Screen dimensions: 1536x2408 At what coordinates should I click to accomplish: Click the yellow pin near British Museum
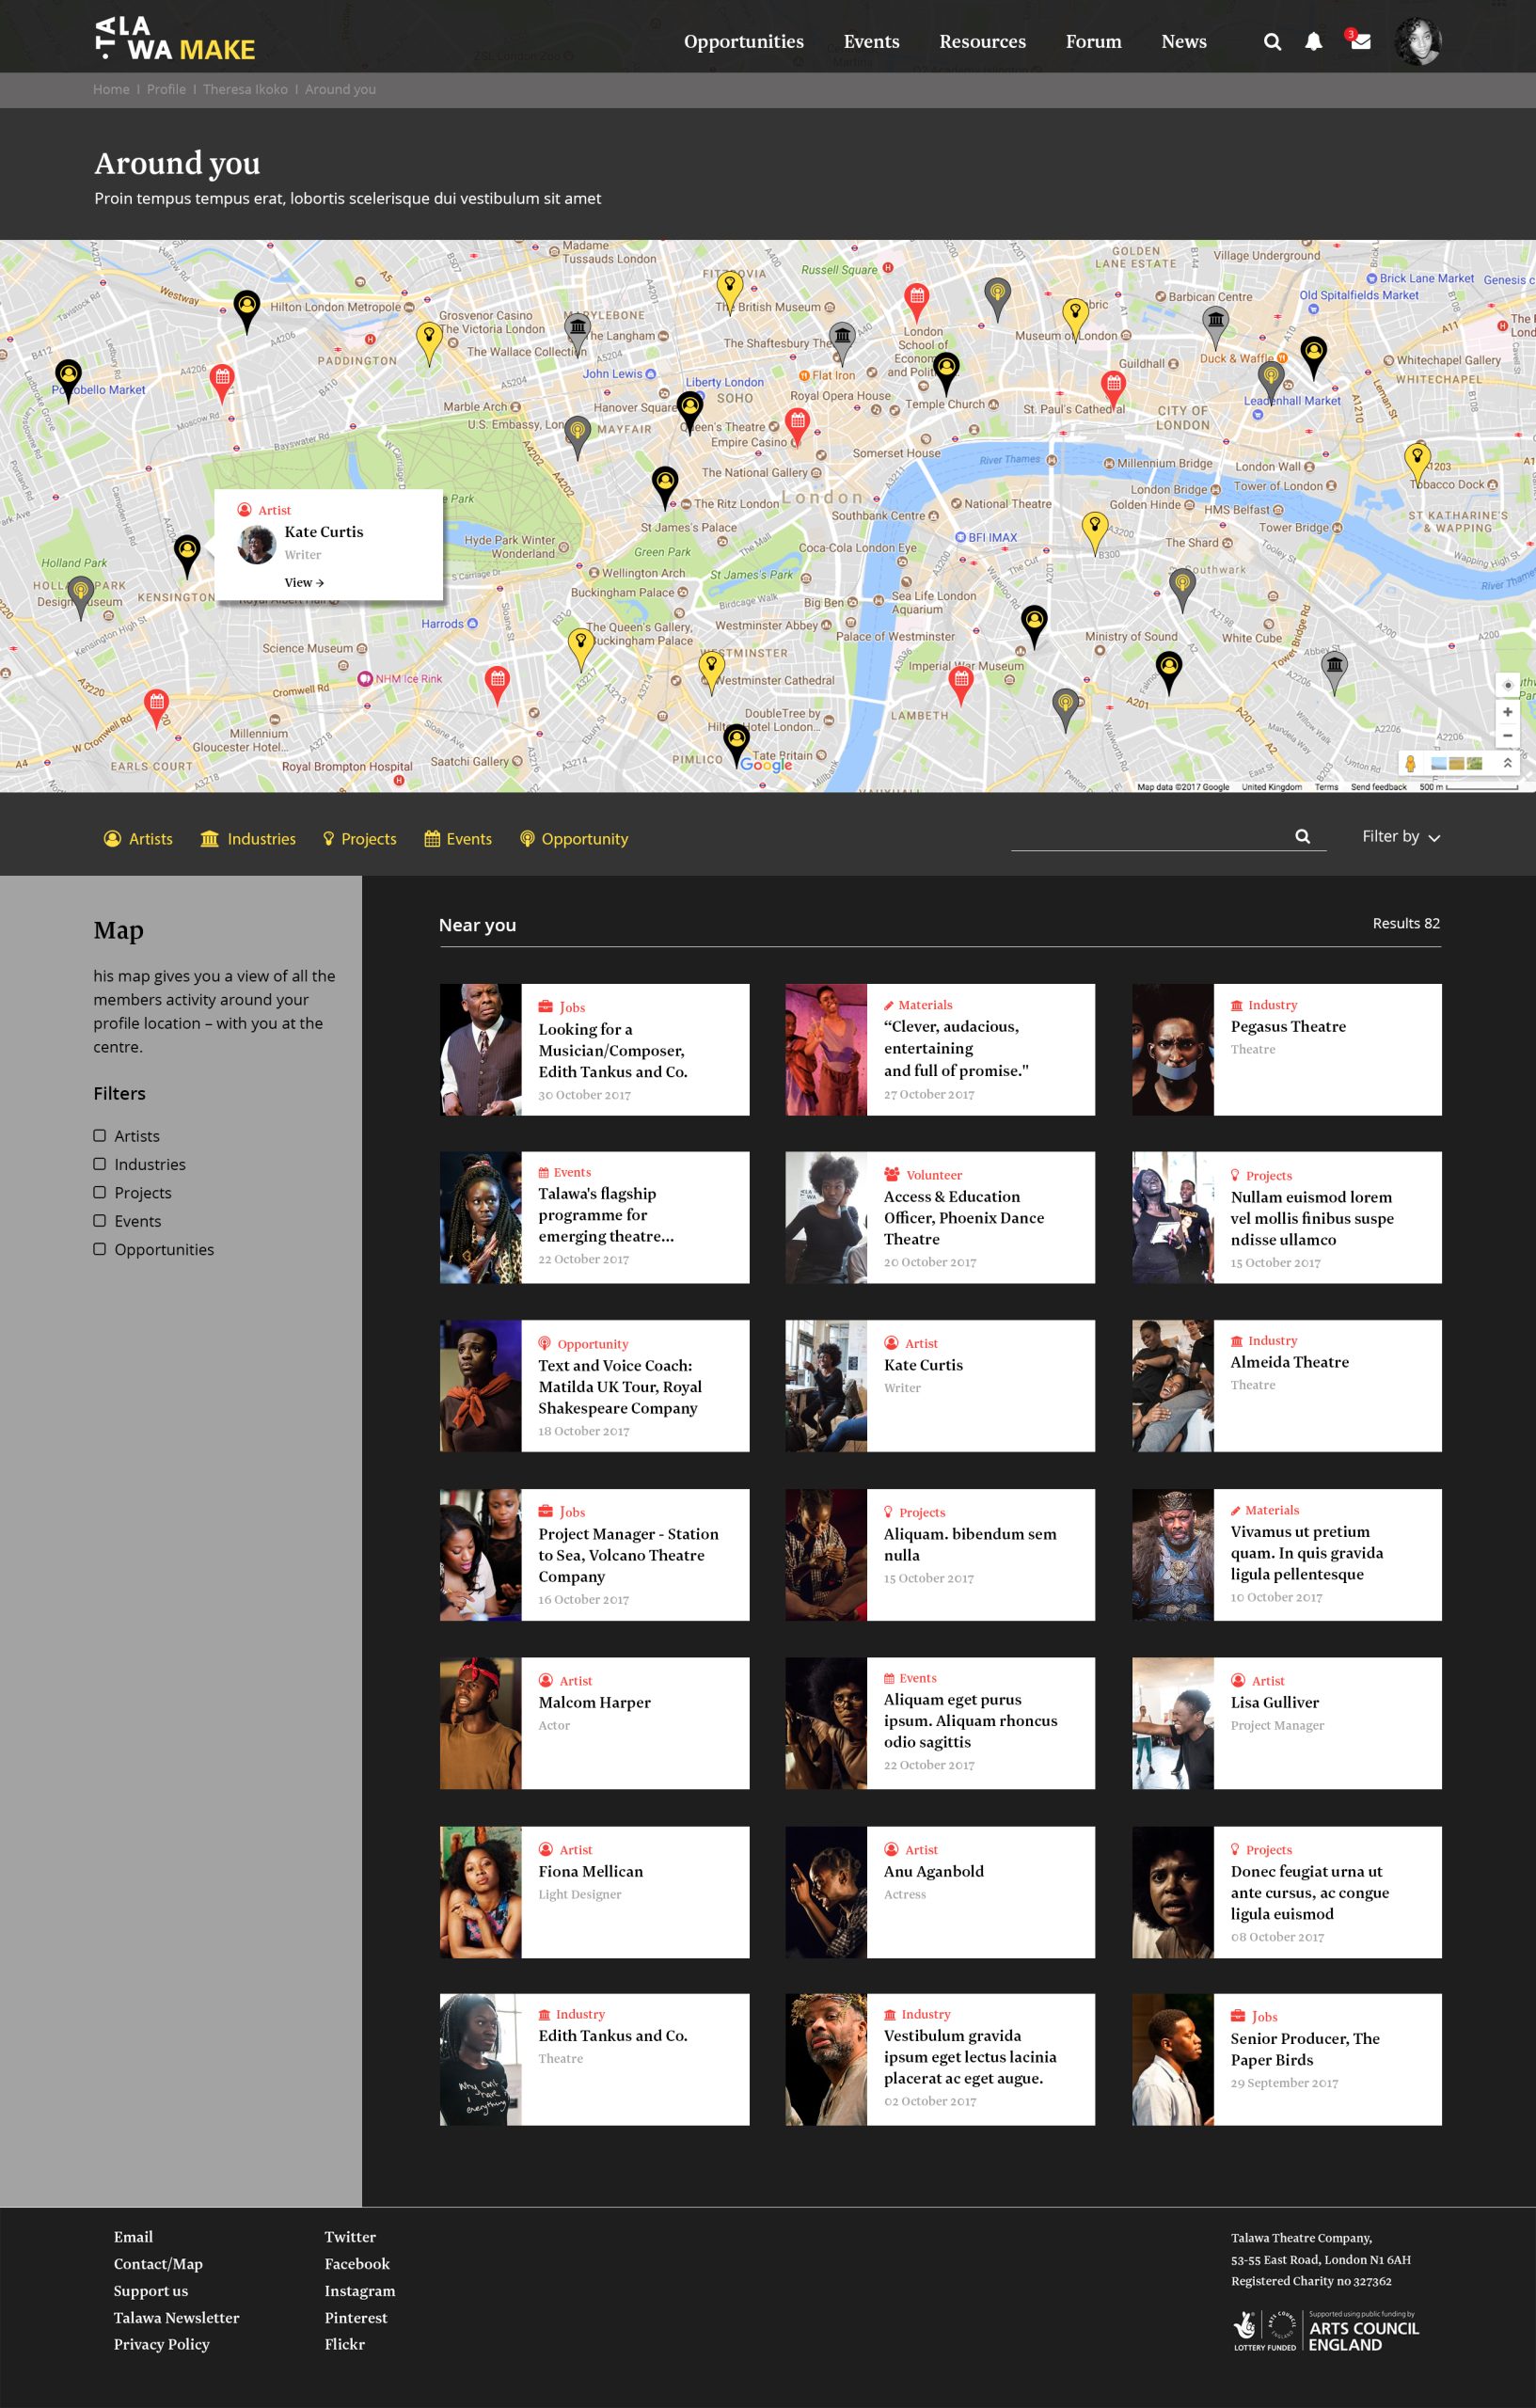tap(729, 292)
